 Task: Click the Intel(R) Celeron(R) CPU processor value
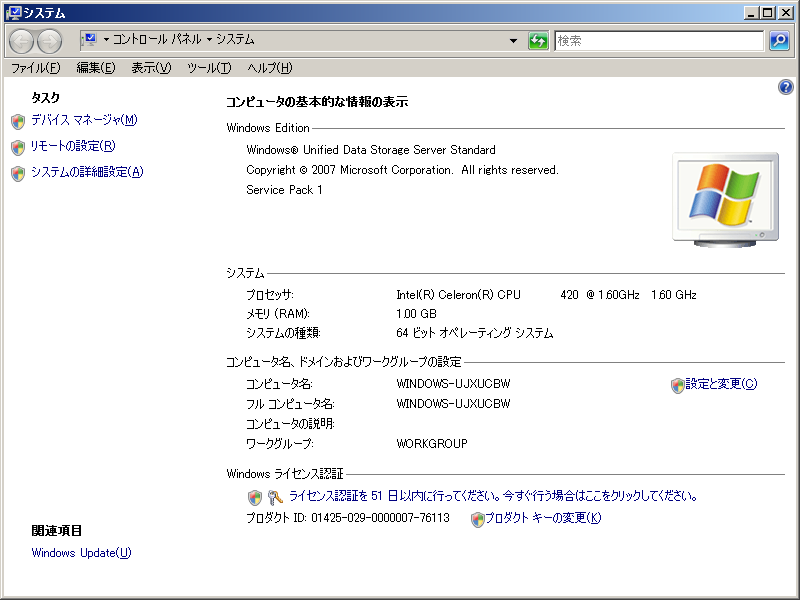coord(546,295)
